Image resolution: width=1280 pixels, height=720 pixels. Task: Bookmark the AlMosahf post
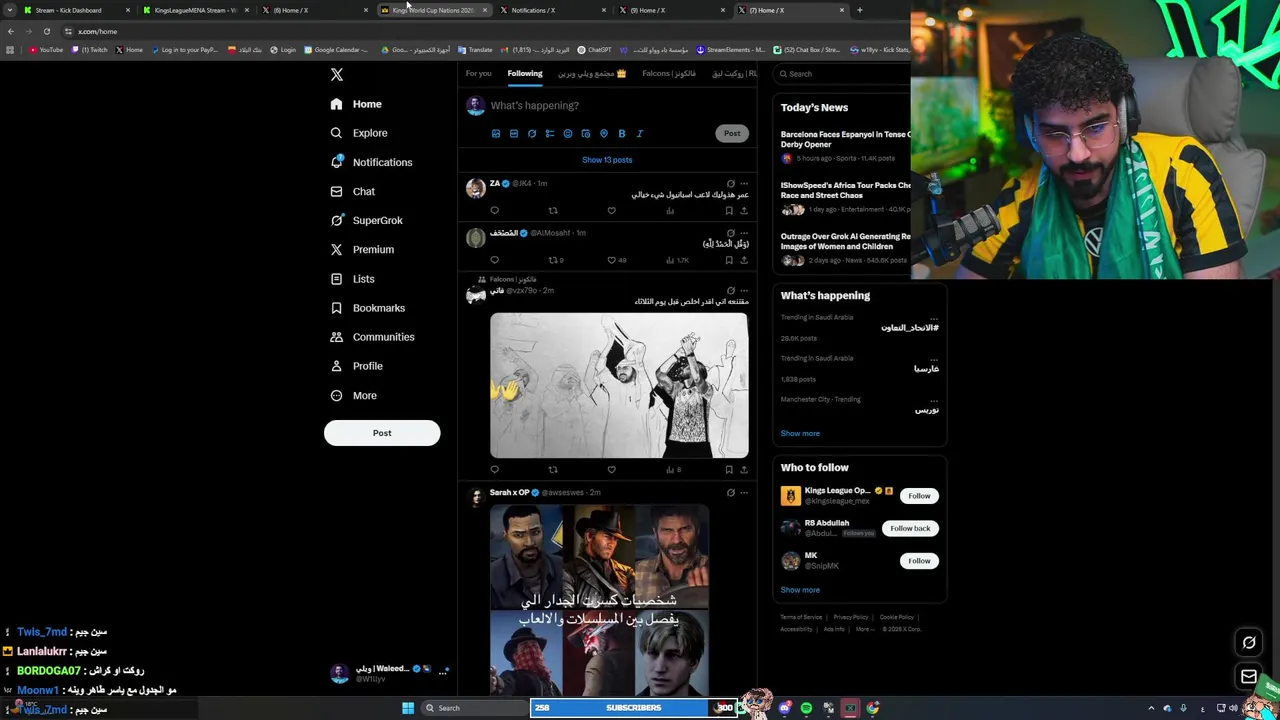click(x=729, y=260)
